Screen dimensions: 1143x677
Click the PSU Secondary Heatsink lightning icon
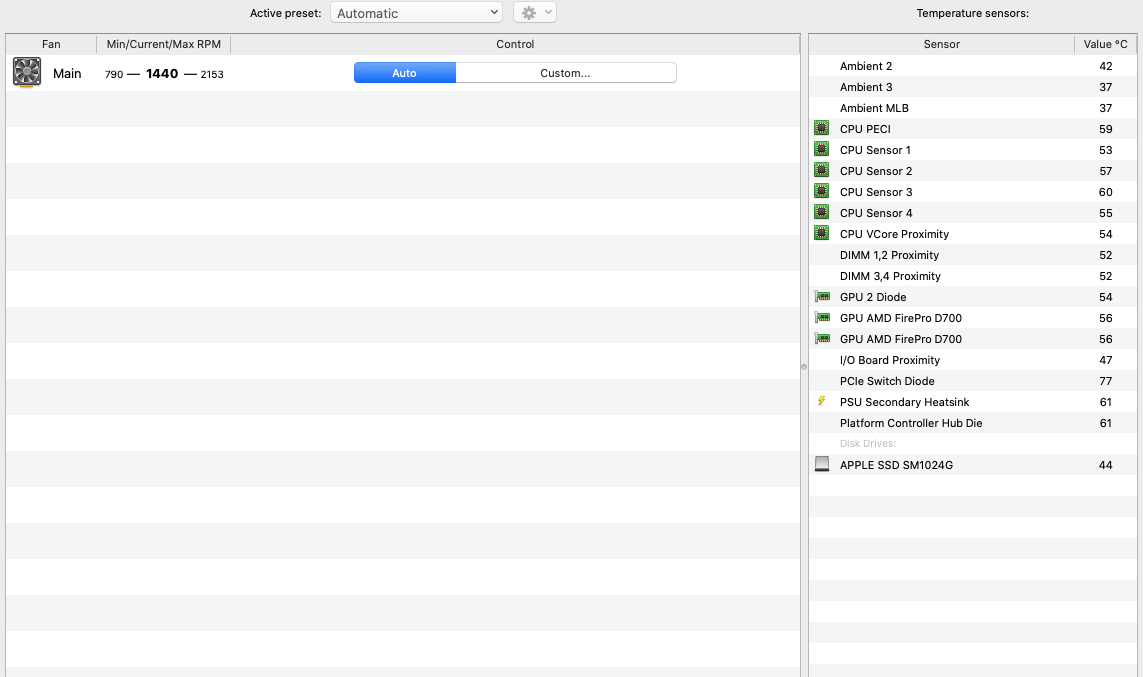pos(822,401)
